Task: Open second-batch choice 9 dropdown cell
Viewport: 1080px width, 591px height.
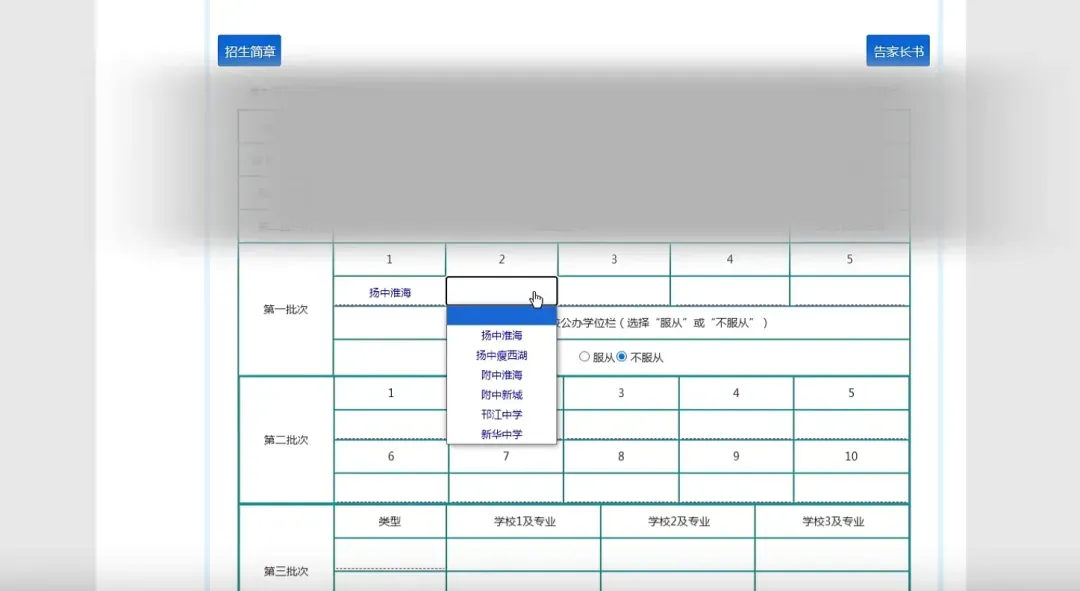Action: [736, 488]
